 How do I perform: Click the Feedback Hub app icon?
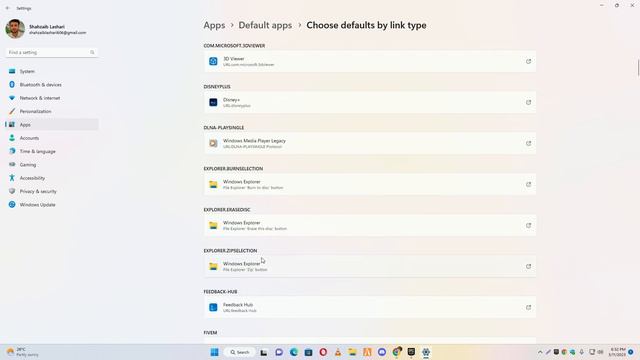[213, 307]
